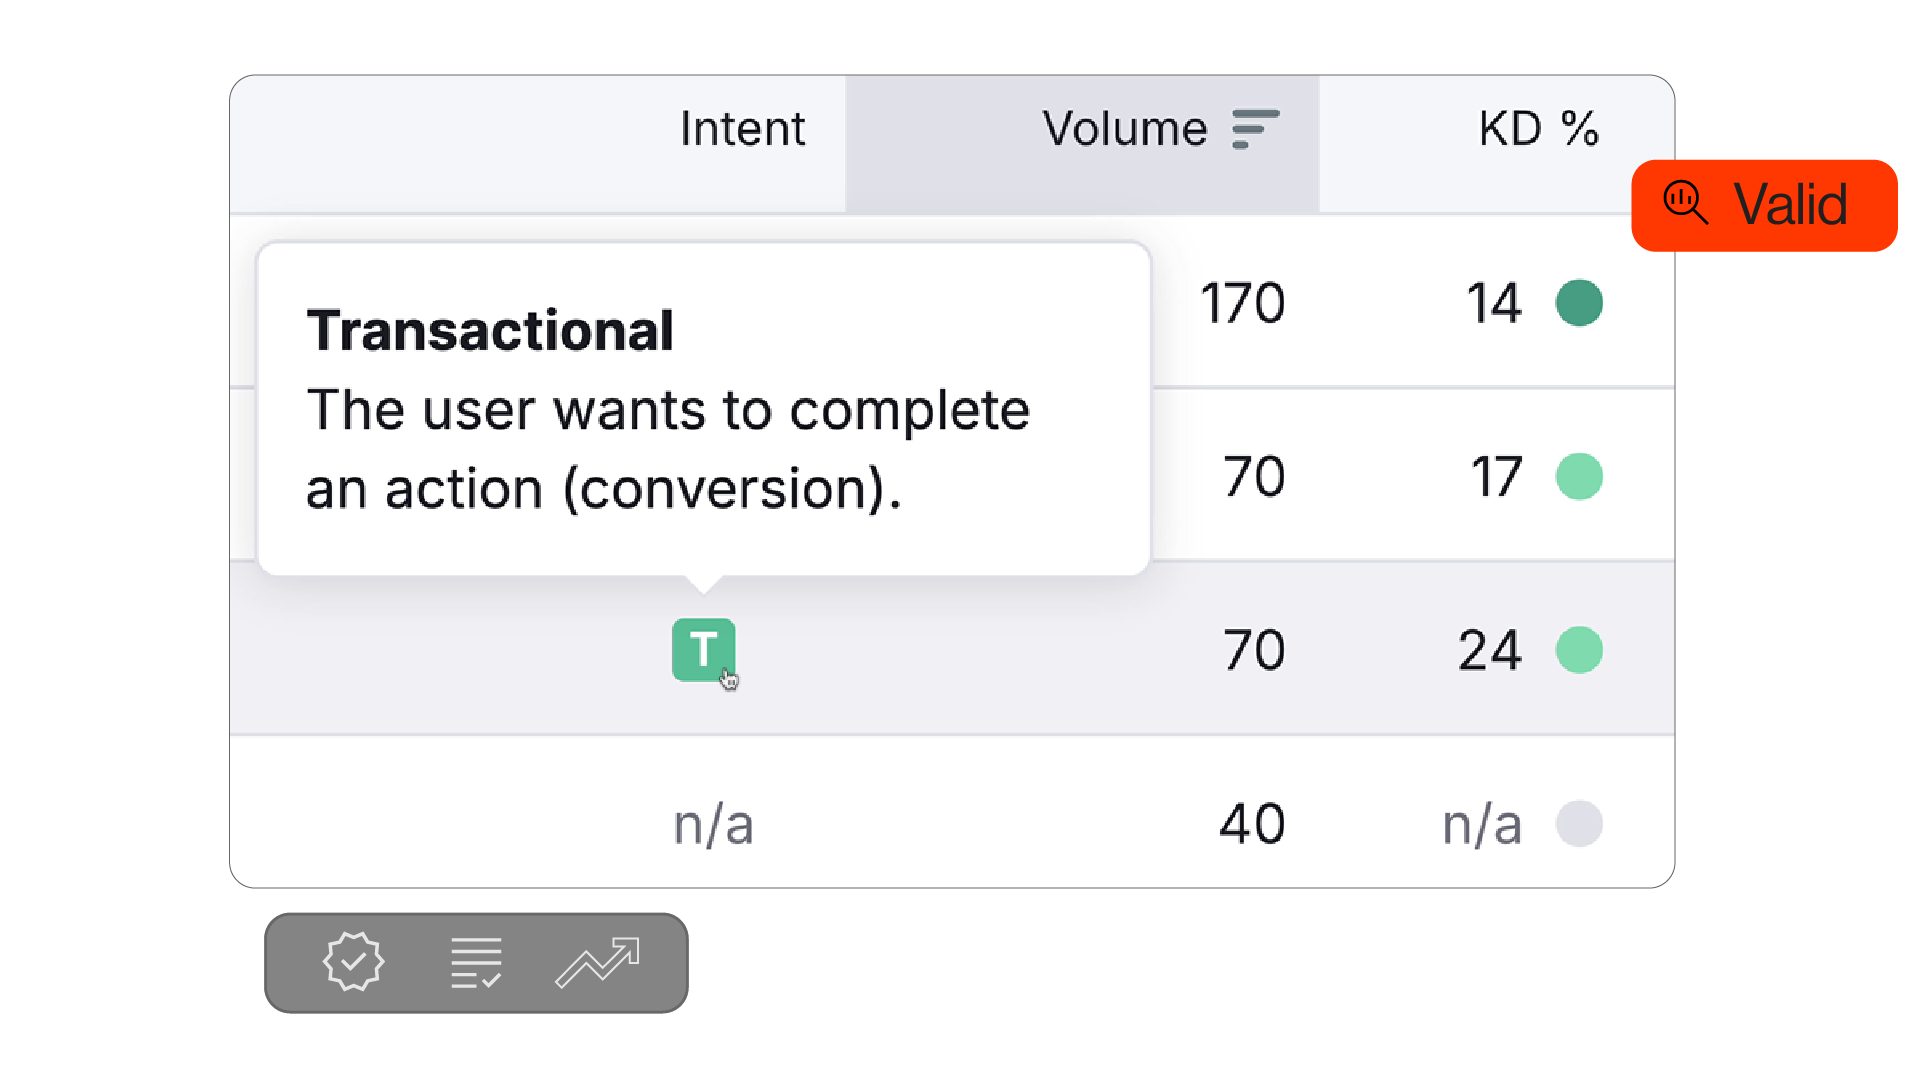Screen dimensions: 1920x1080
Task: Click the Transactional title in the tooltip
Action: coord(490,328)
